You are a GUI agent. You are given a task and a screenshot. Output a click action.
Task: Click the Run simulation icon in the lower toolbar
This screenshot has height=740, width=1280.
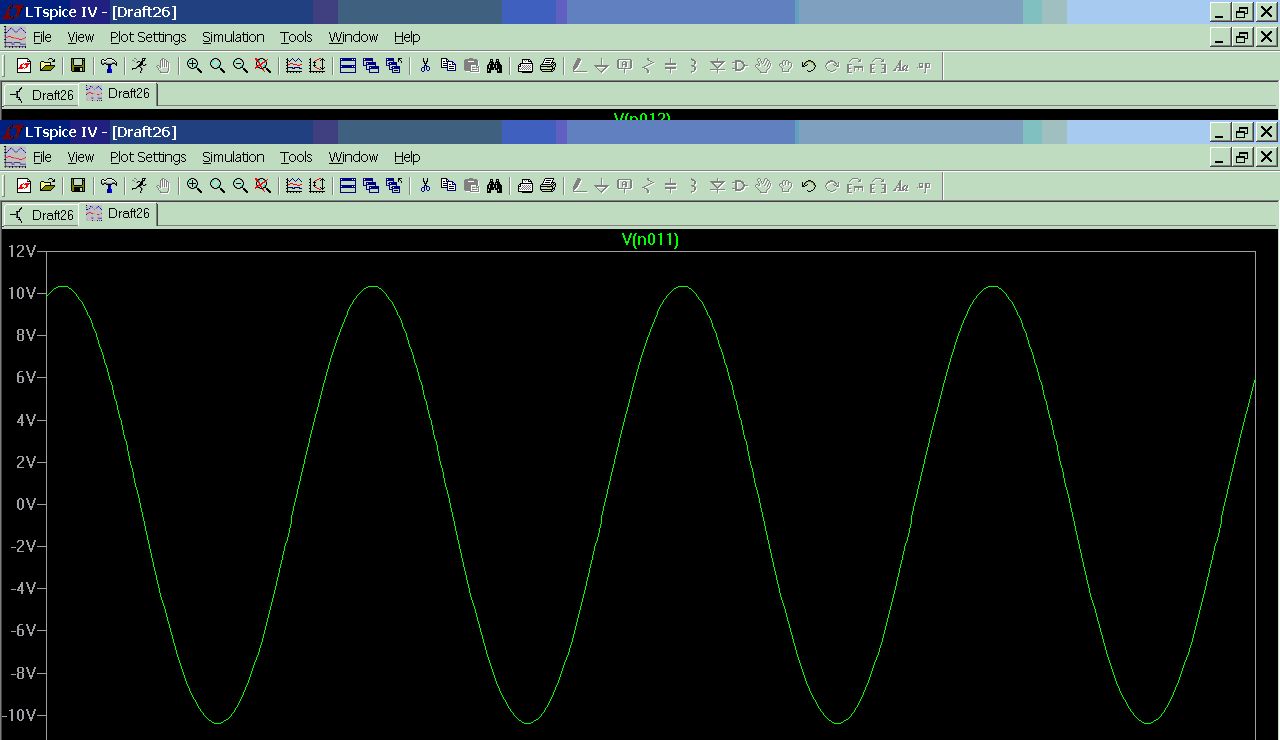tap(139, 186)
